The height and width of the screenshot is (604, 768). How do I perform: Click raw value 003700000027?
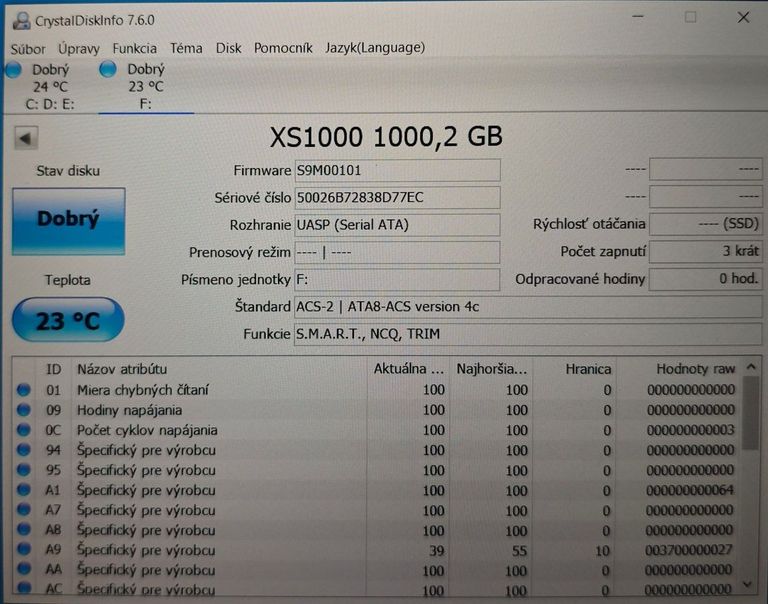point(689,550)
